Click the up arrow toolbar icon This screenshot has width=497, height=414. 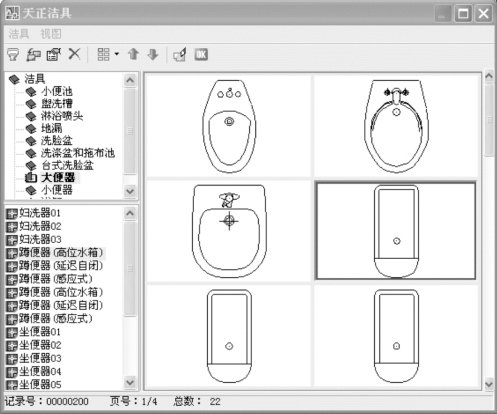coord(133,54)
